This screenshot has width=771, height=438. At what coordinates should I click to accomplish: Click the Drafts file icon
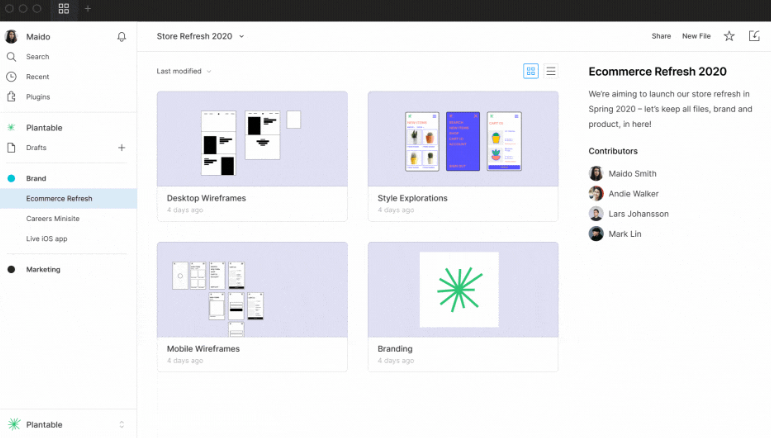click(11, 147)
